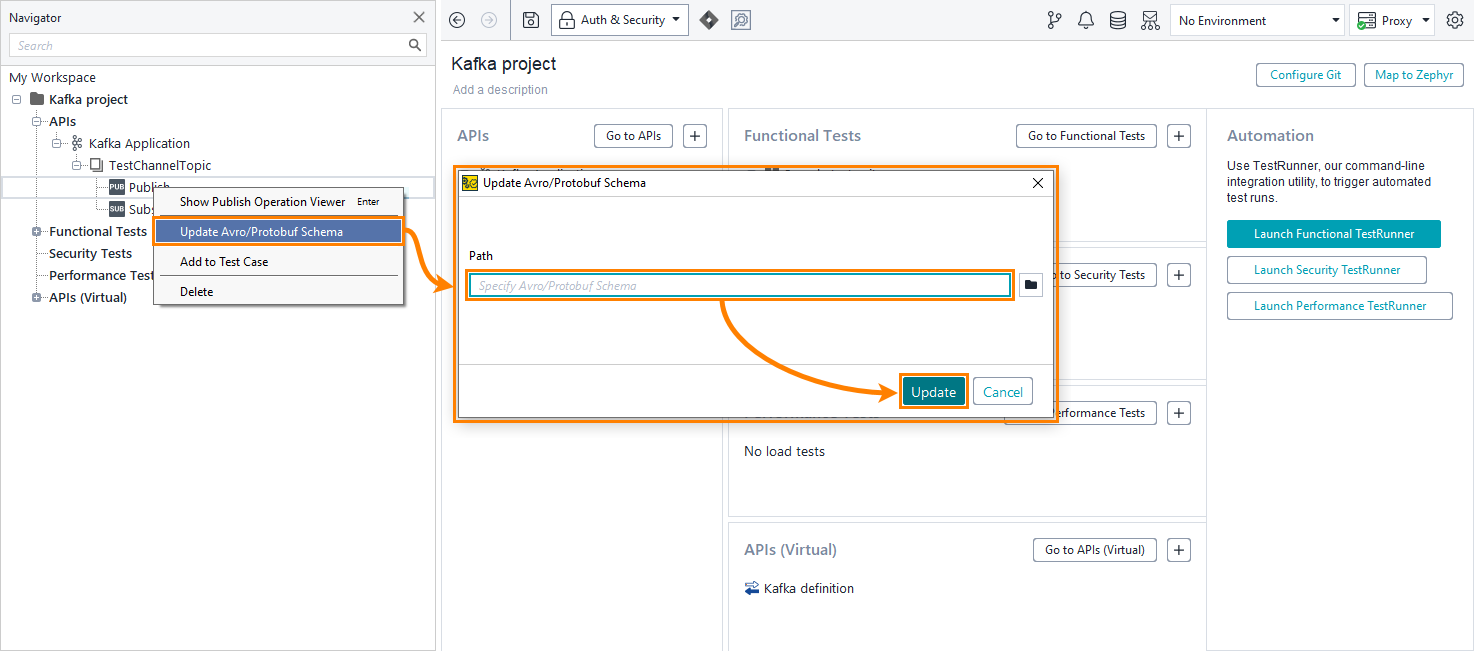1474x651 pixels.
Task: Navigate back with the left arrow icon
Action: pos(457,19)
